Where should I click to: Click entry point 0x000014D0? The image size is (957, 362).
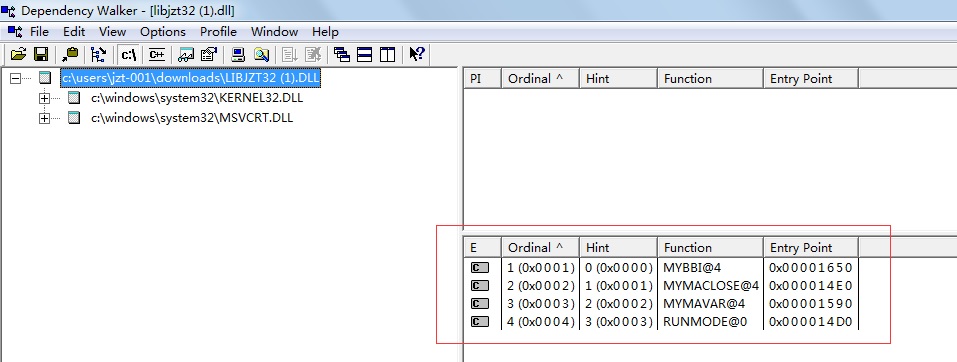[811, 322]
